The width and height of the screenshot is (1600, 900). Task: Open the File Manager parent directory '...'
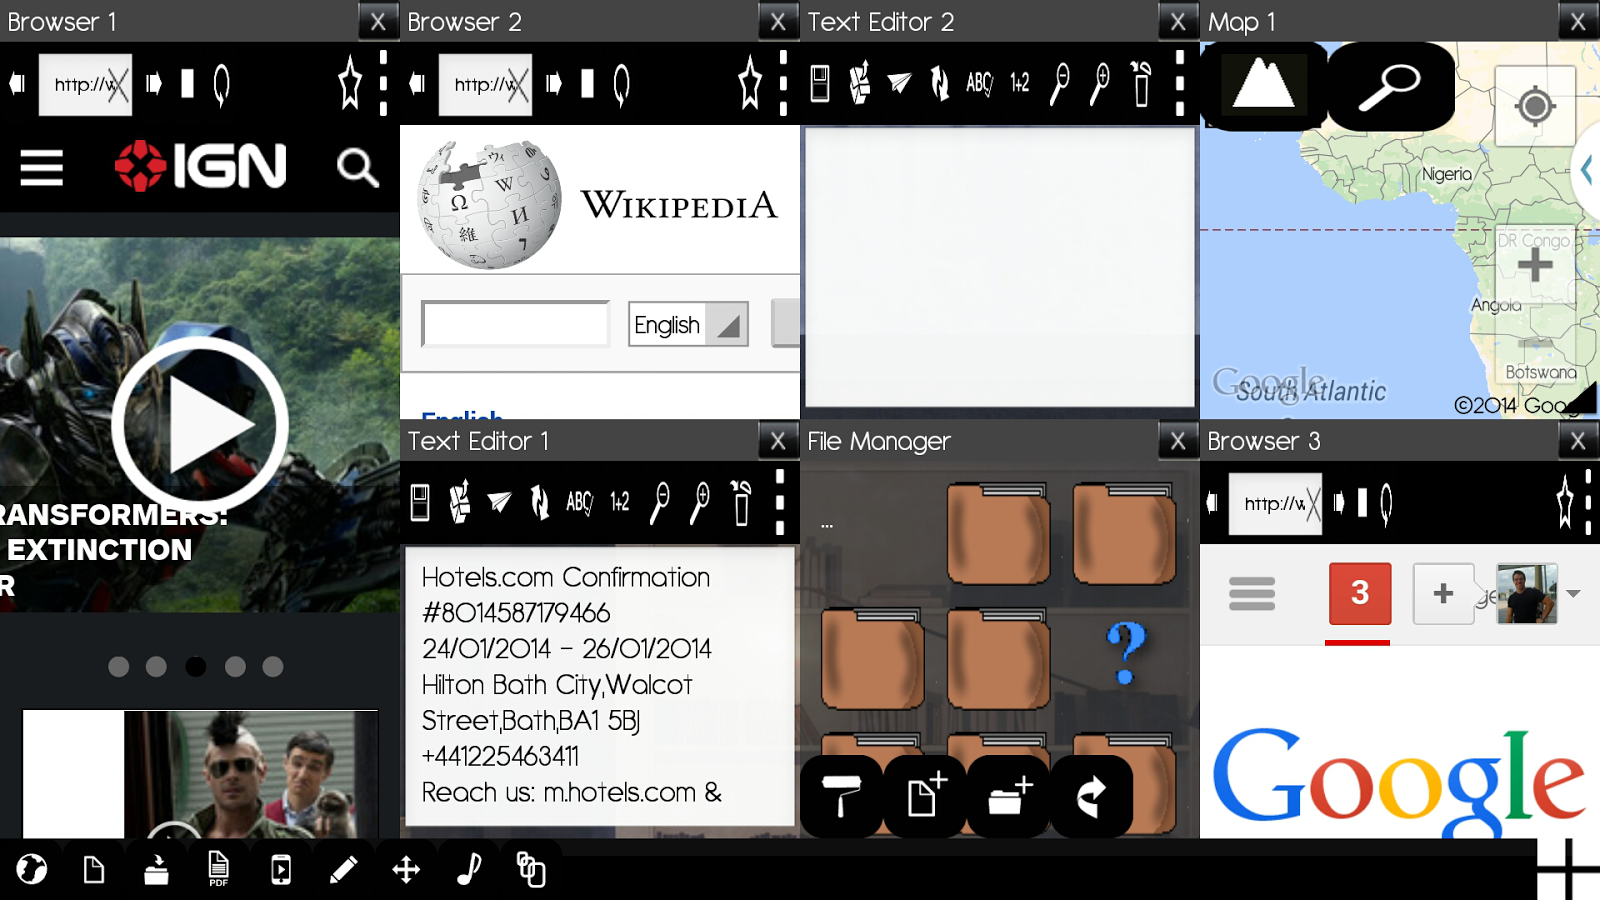[x=827, y=524]
